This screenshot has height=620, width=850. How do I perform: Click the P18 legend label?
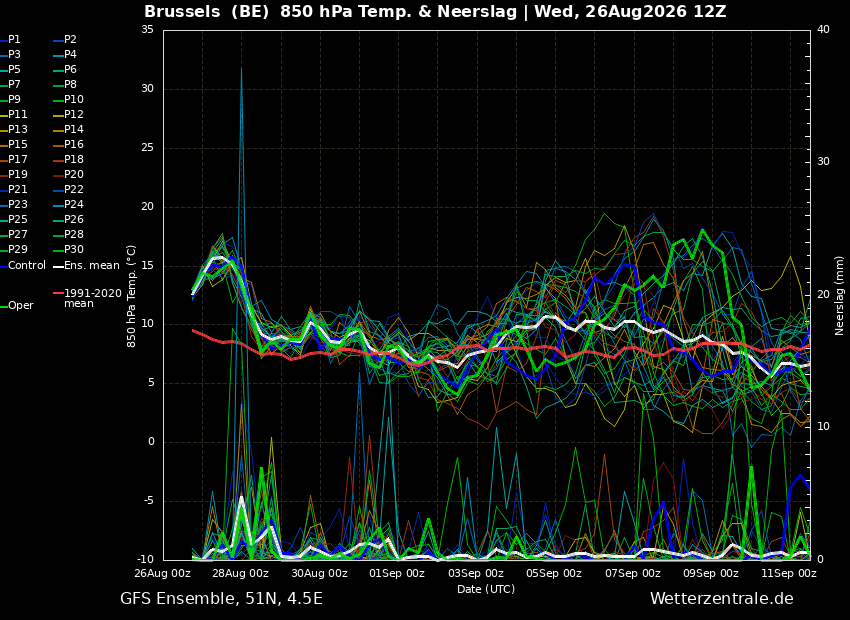pos(74,159)
